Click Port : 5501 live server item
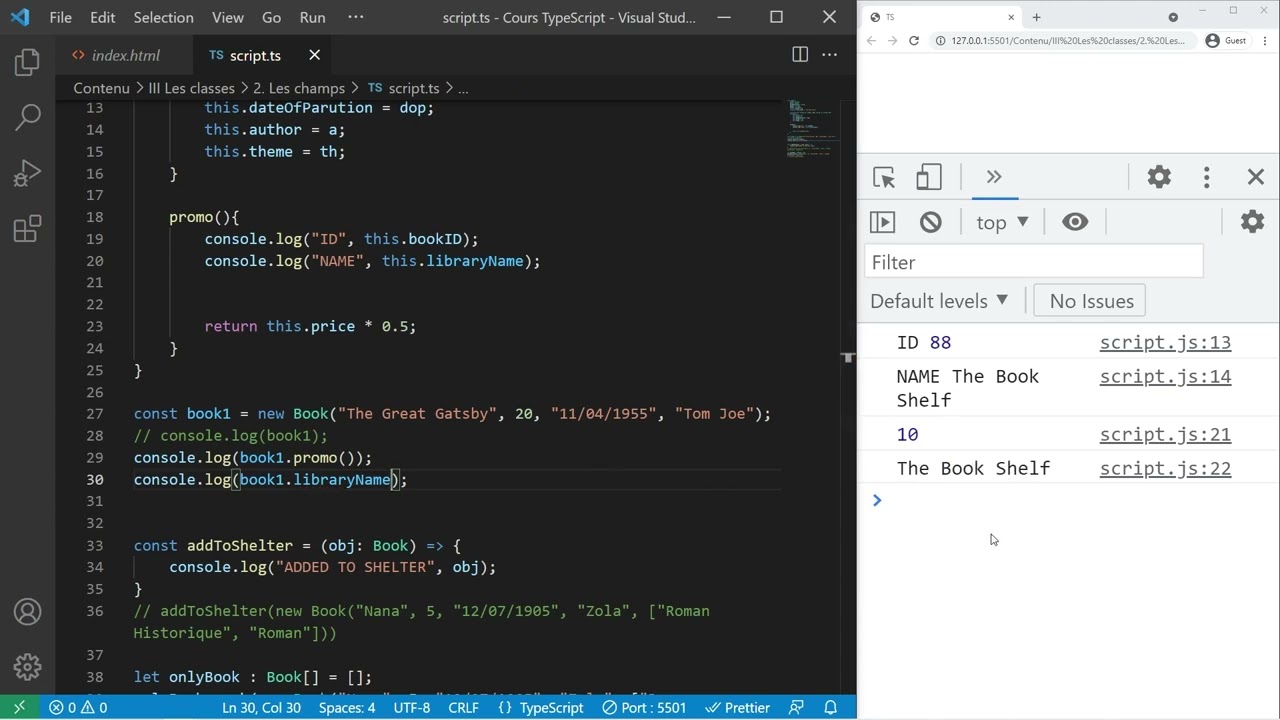 tap(644, 707)
